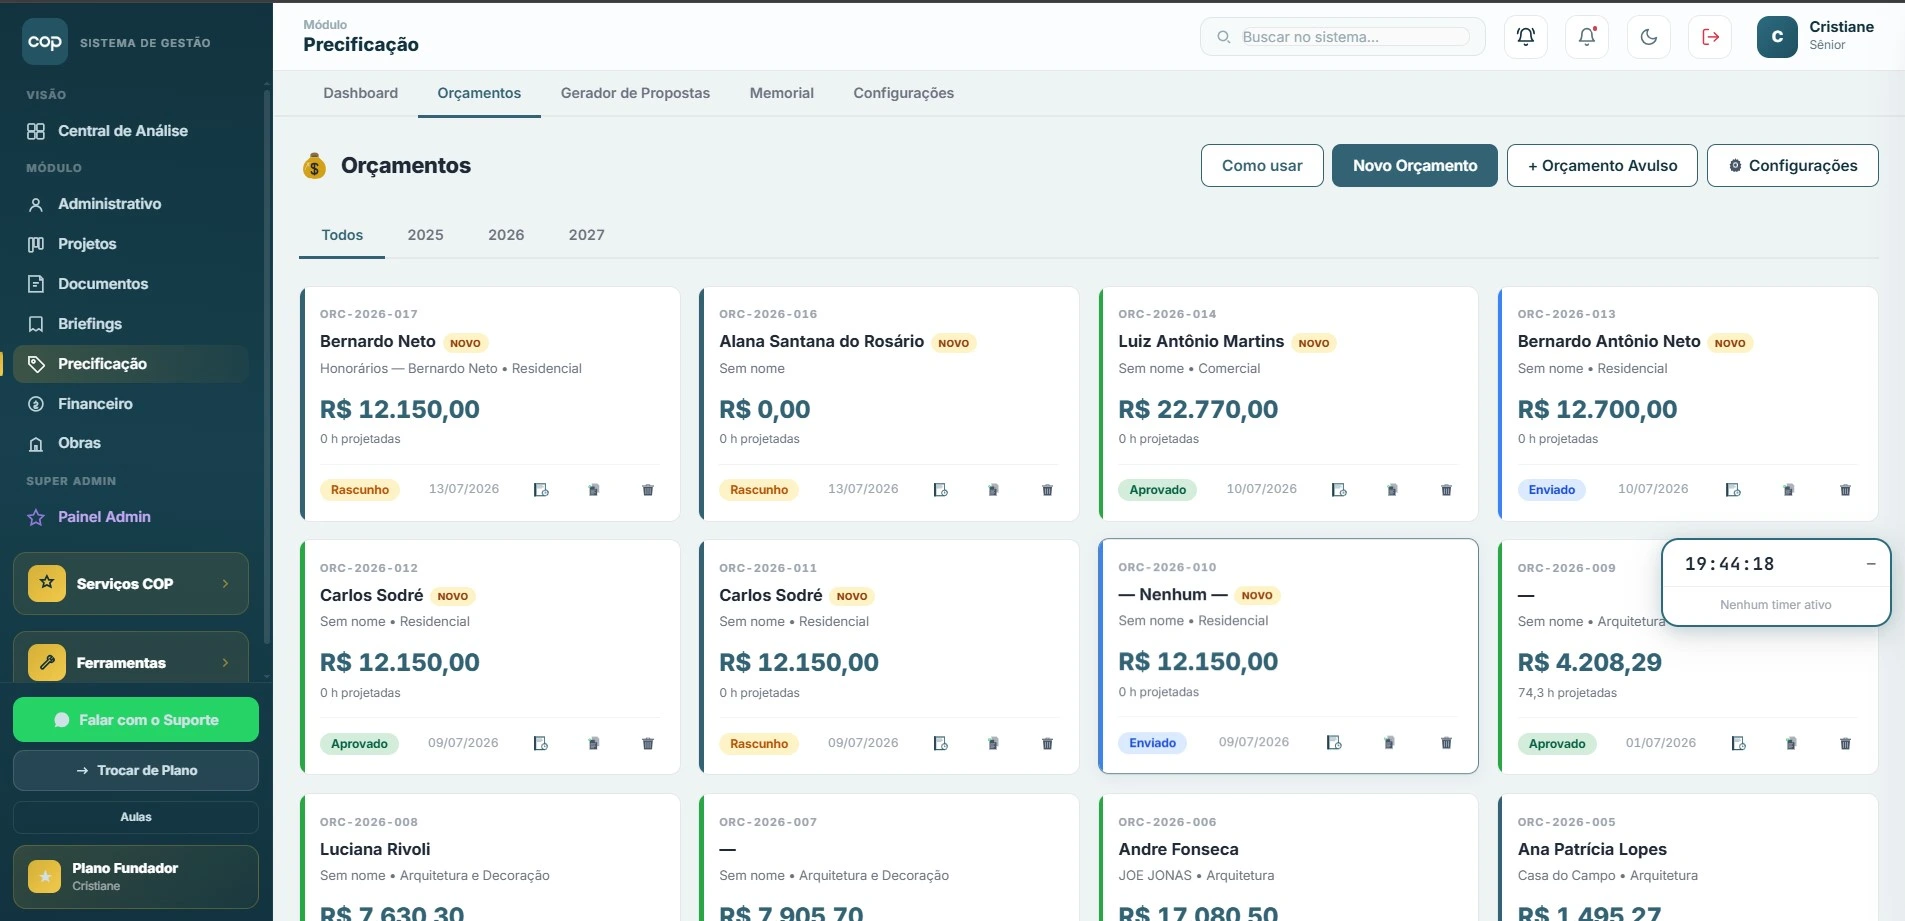Image resolution: width=1905 pixels, height=921 pixels.
Task: Open Obras module
Action: coord(79,443)
